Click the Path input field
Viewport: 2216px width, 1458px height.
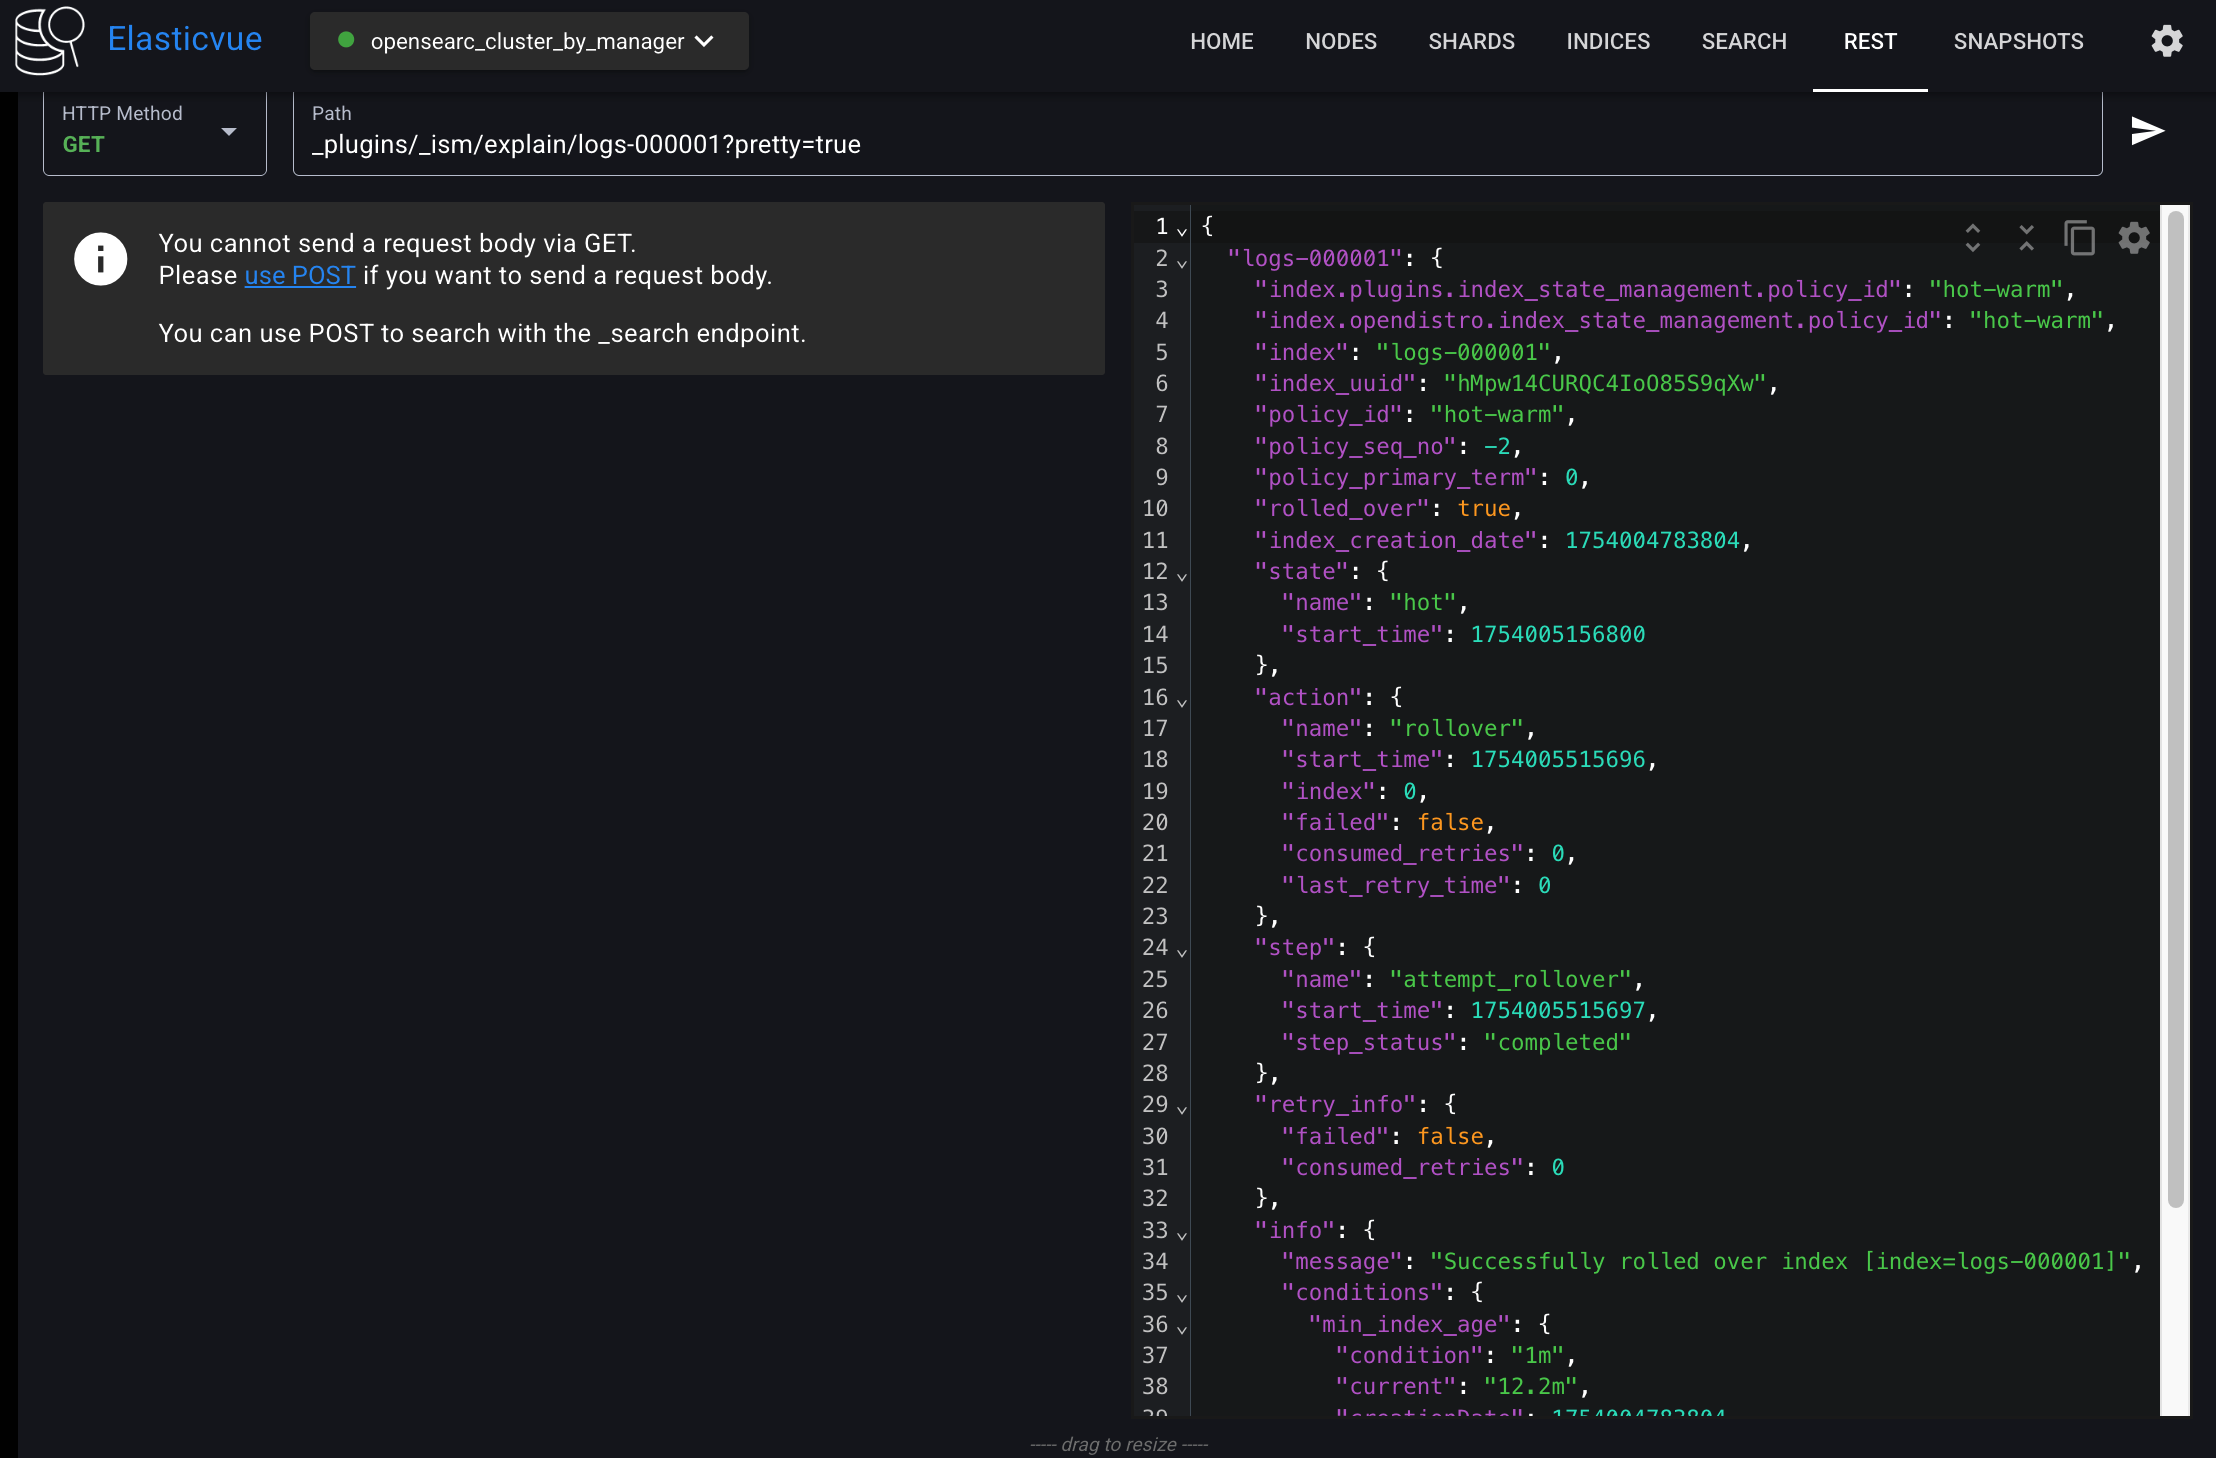click(x=1196, y=144)
